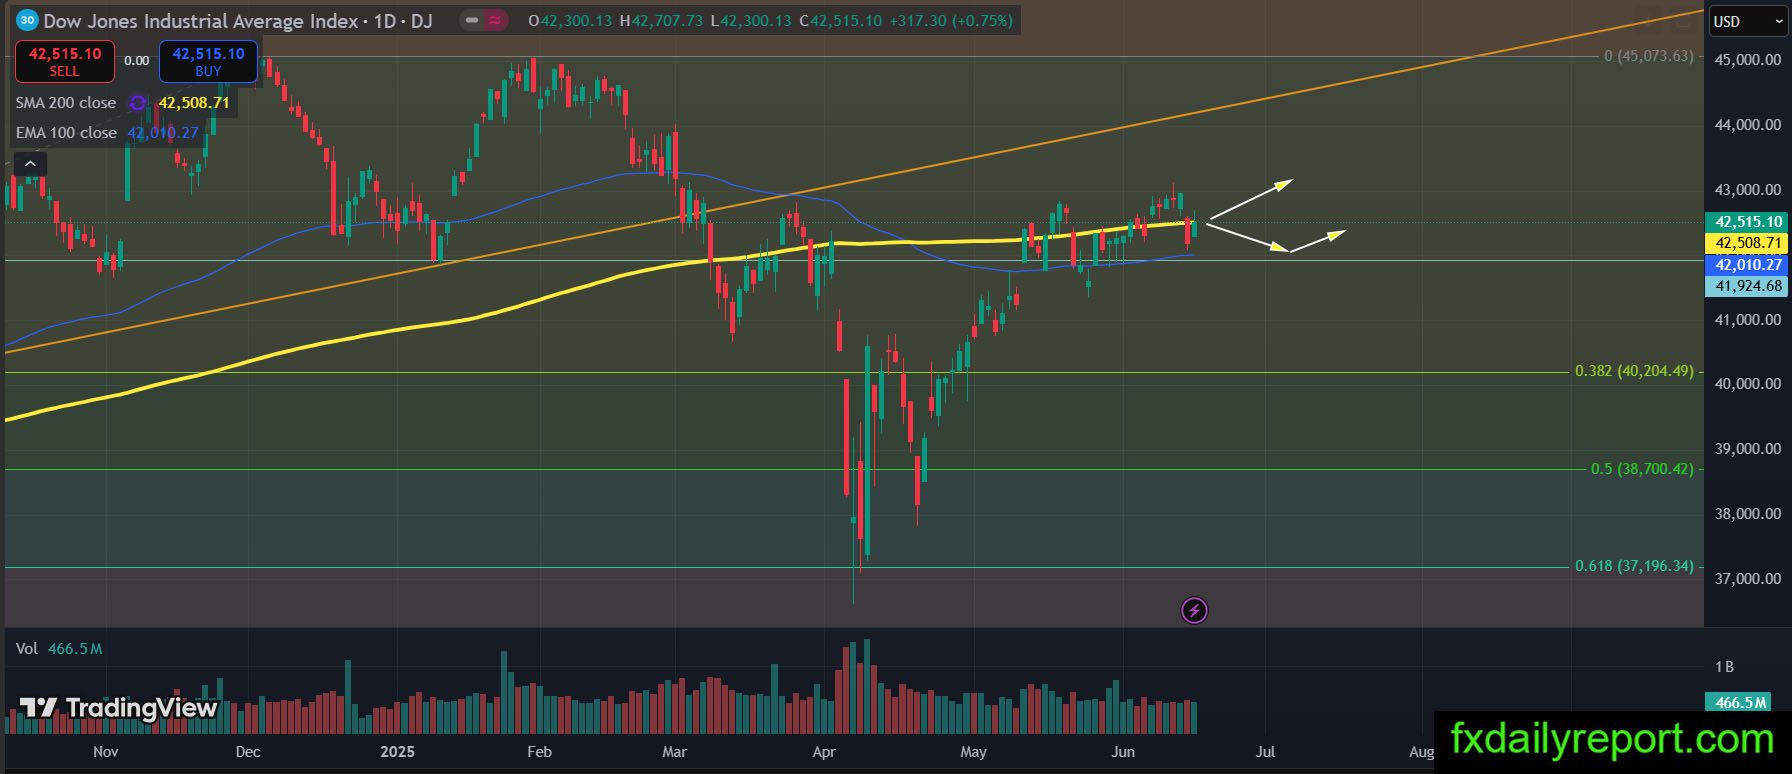Click the Apr label on time axis
The height and width of the screenshot is (774, 1792).
[x=824, y=752]
